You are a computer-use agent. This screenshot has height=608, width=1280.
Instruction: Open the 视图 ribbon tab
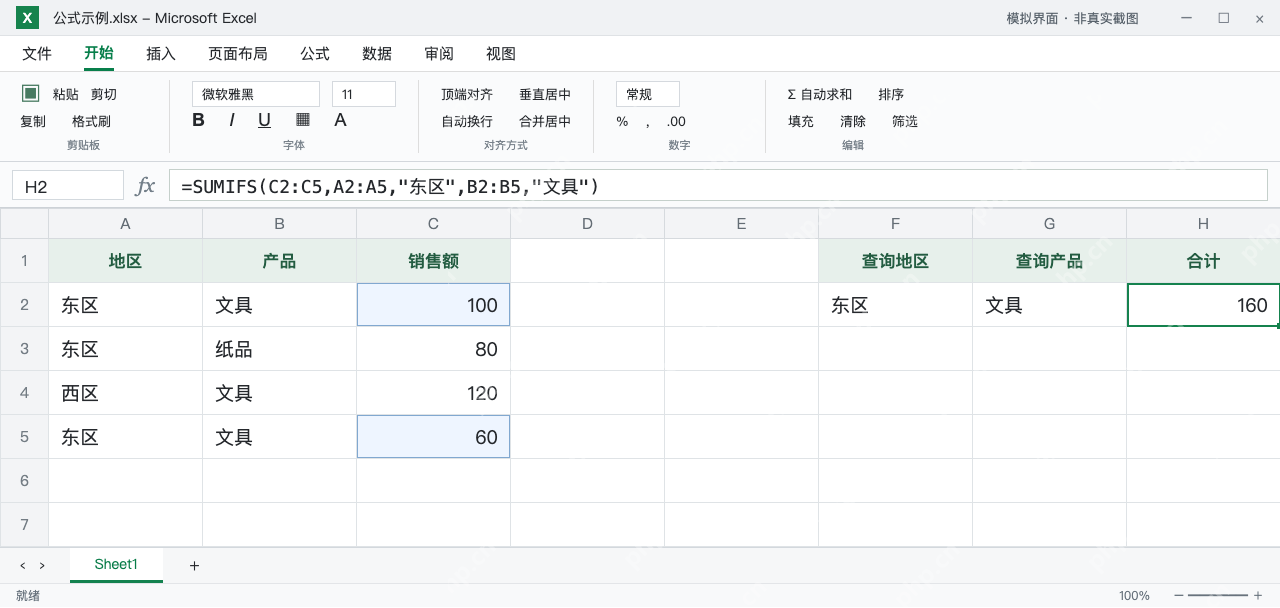[501, 54]
